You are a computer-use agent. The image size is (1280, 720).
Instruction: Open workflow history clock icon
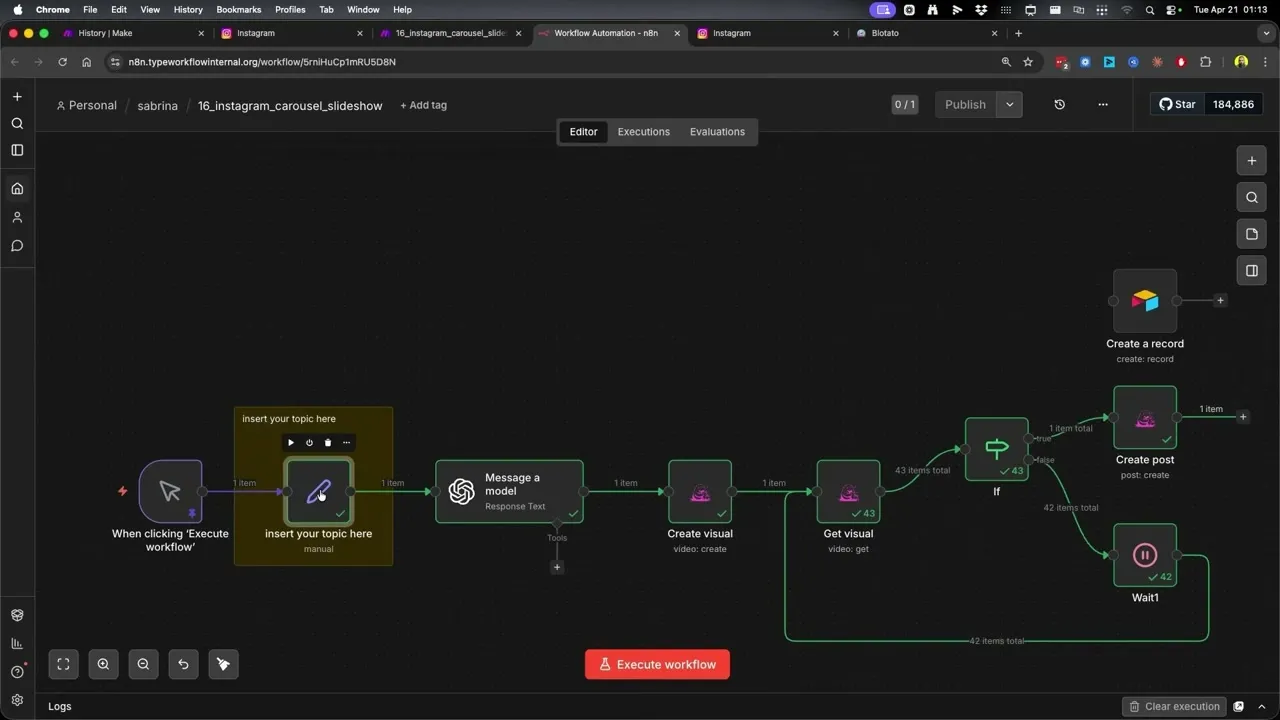point(1059,104)
